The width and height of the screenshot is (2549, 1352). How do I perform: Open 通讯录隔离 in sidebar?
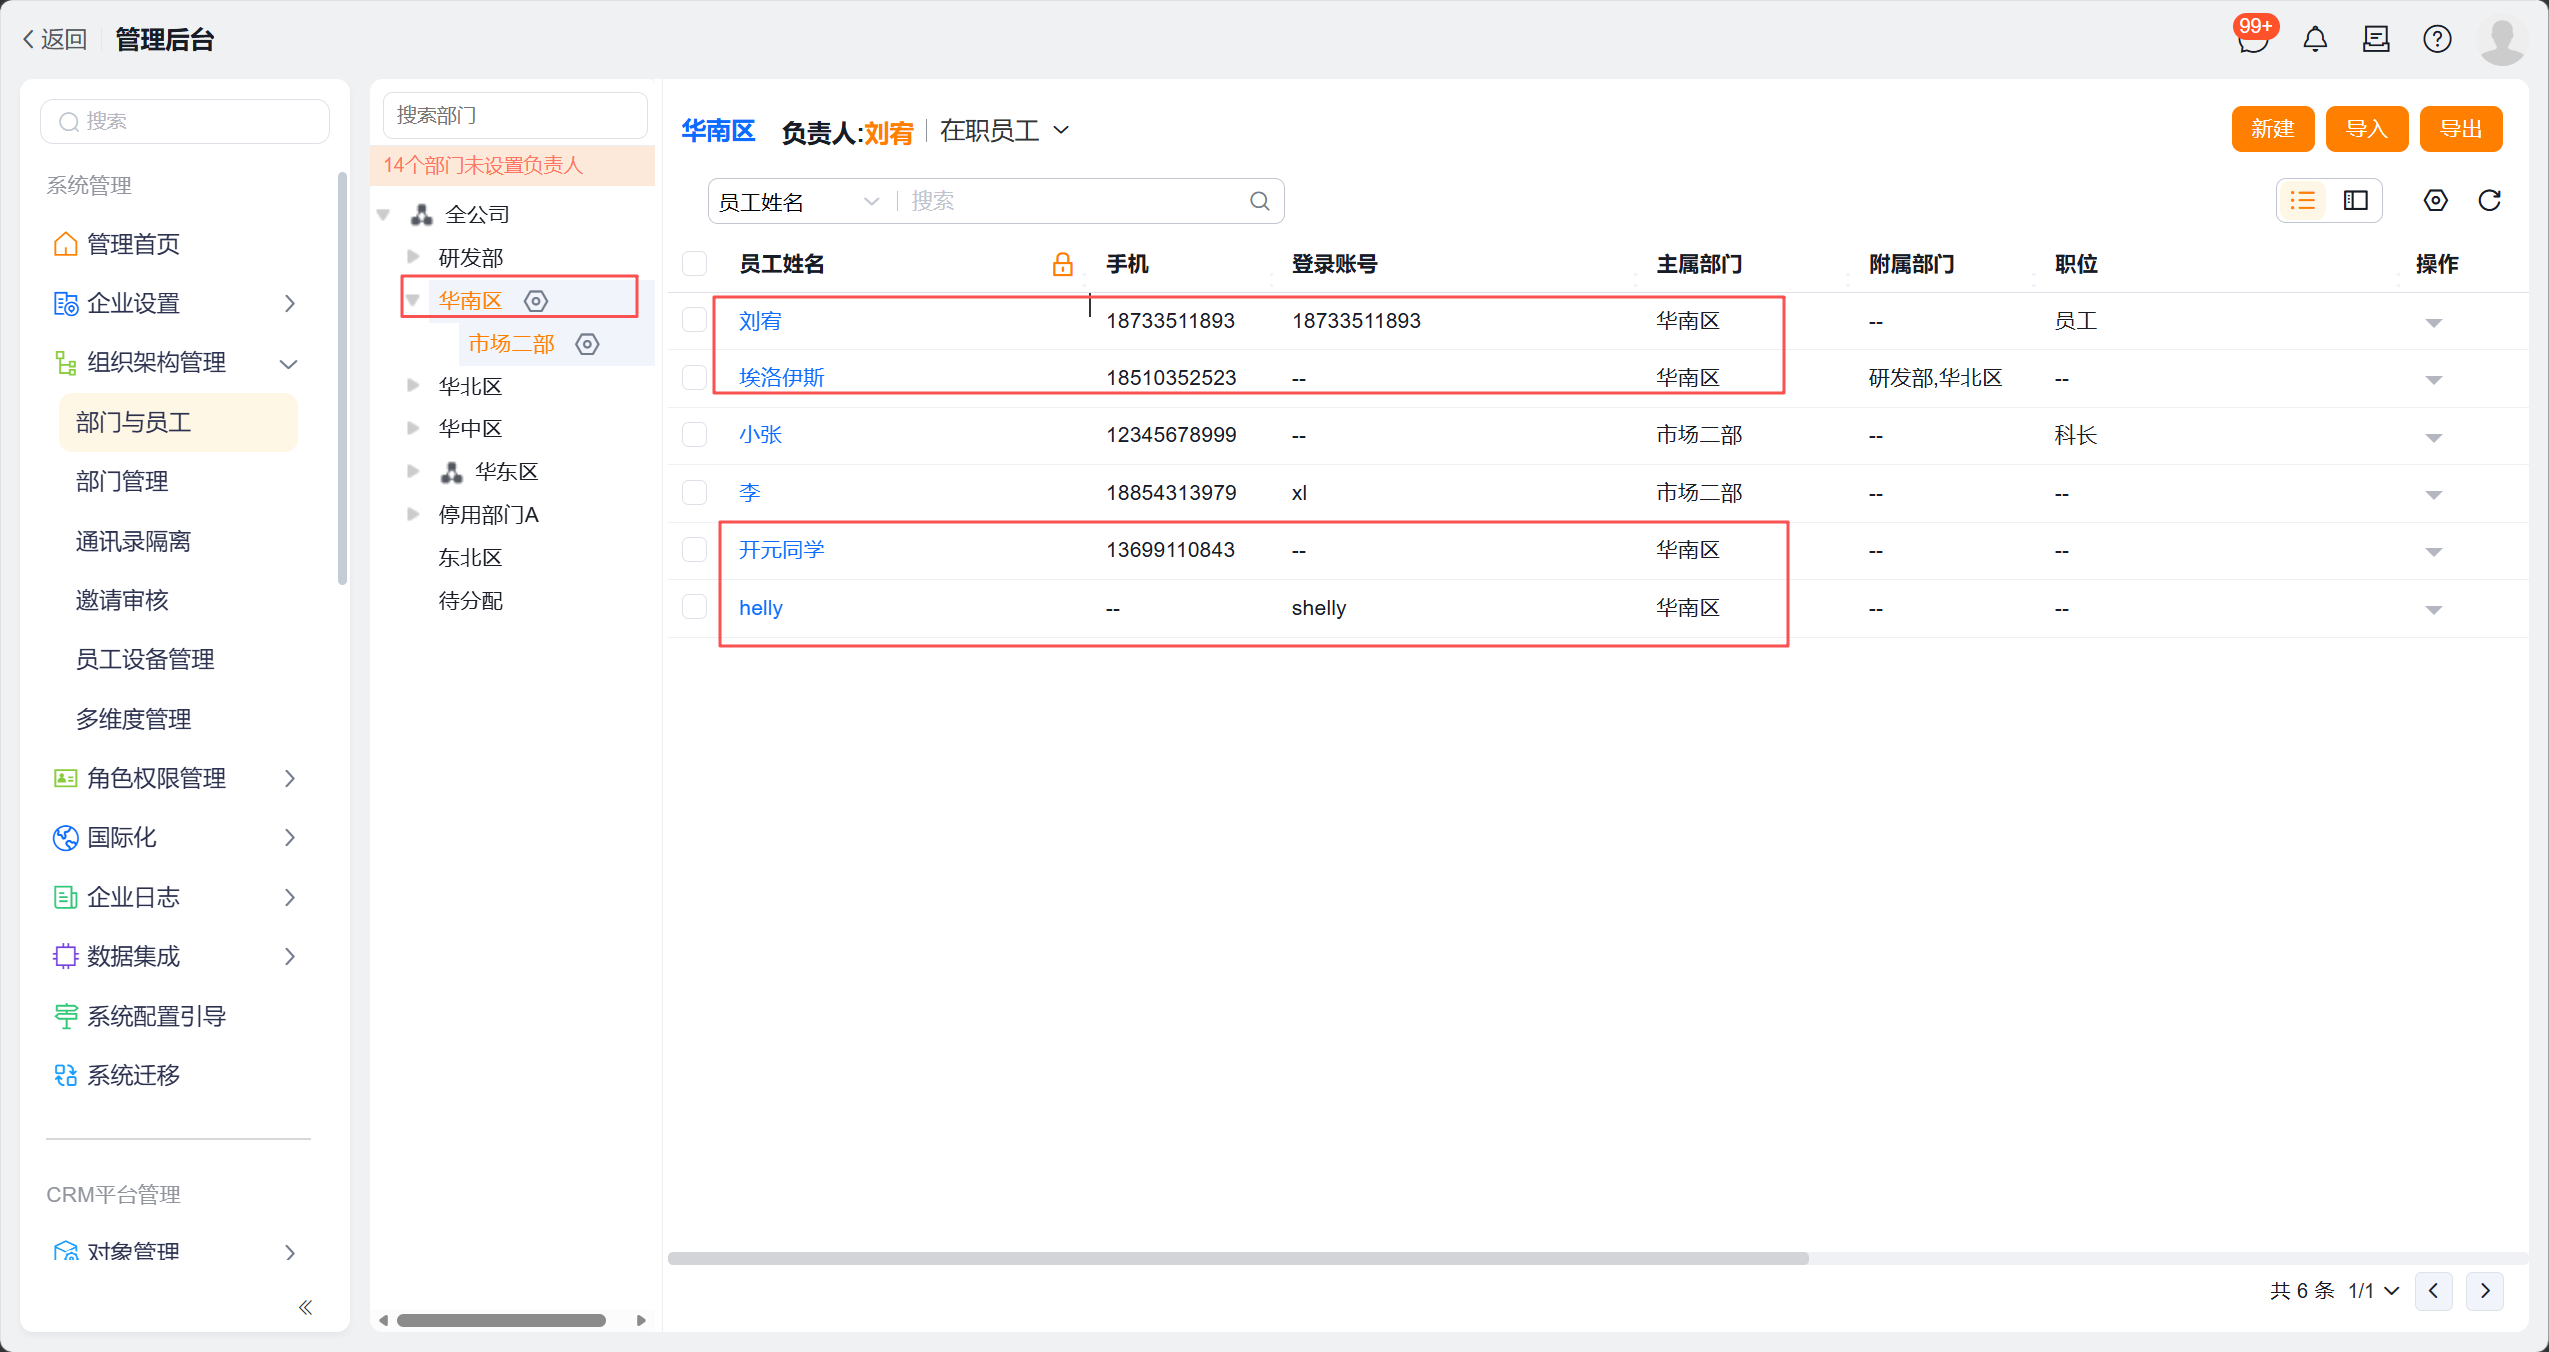click(133, 541)
